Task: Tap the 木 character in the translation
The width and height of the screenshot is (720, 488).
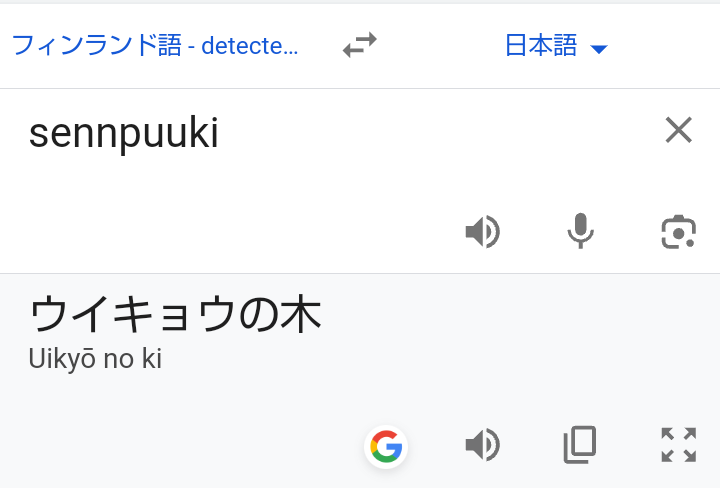Action: click(x=300, y=315)
